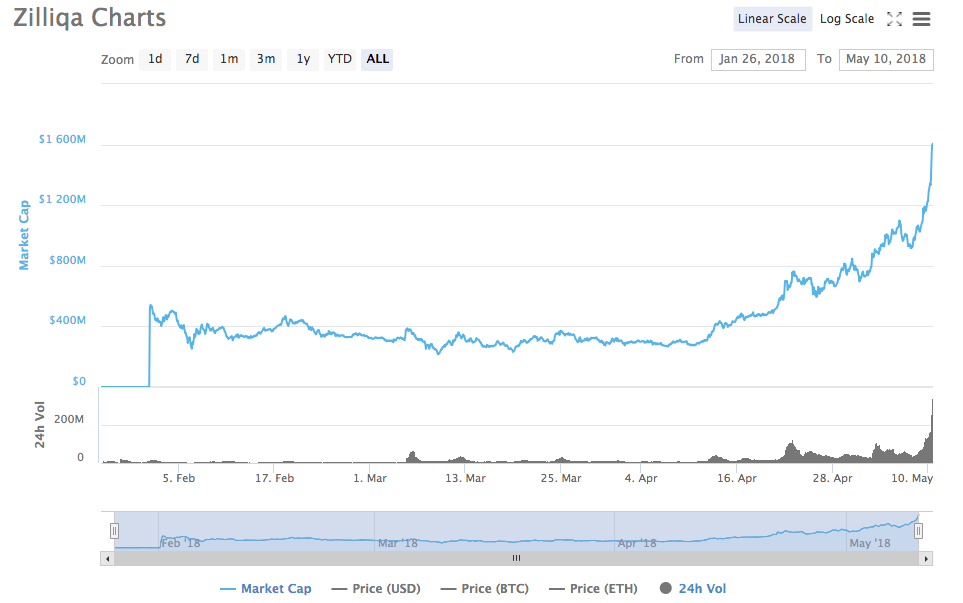Click the navigator scrollbar thumb grip

coord(517,558)
